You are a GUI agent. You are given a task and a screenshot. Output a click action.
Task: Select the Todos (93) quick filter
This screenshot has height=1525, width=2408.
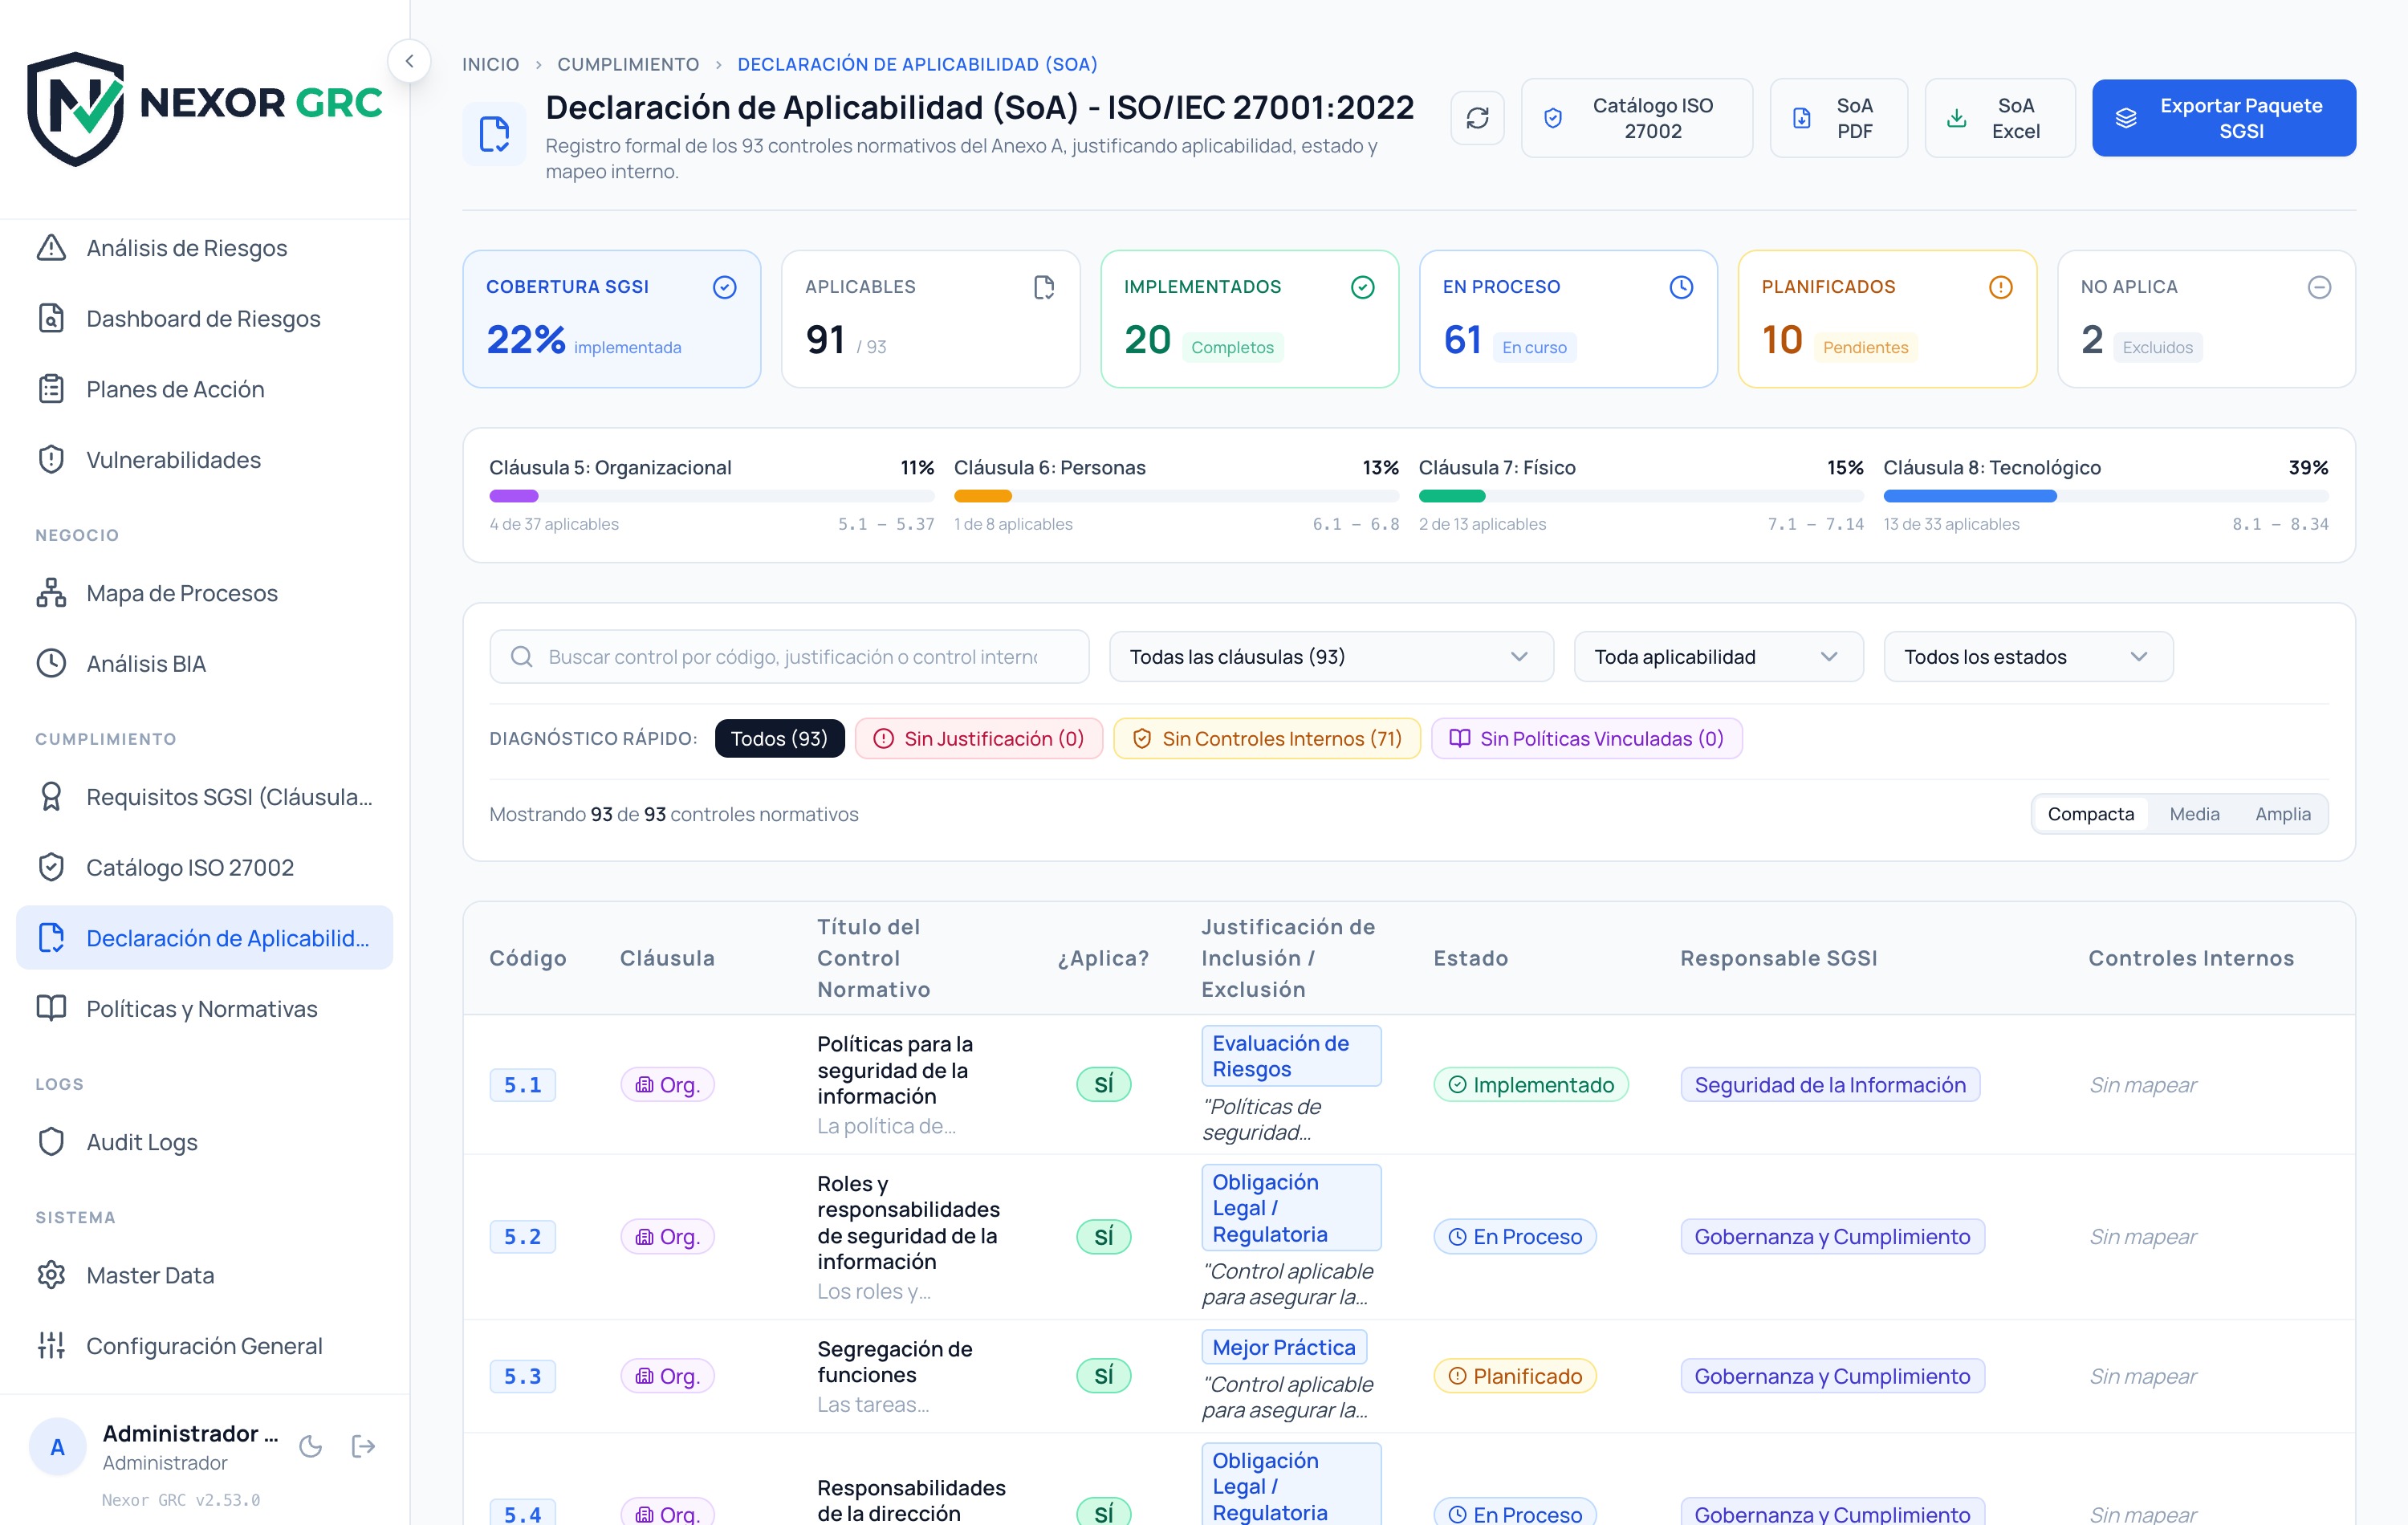(779, 738)
